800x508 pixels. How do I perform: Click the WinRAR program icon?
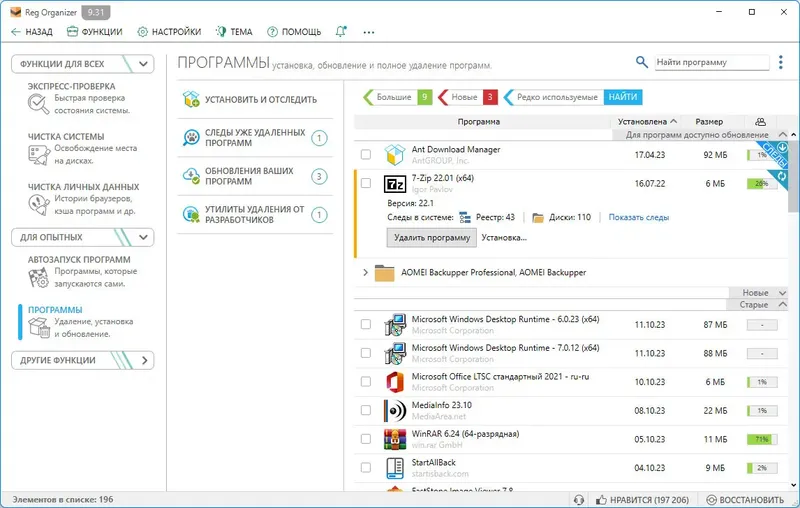(394, 439)
